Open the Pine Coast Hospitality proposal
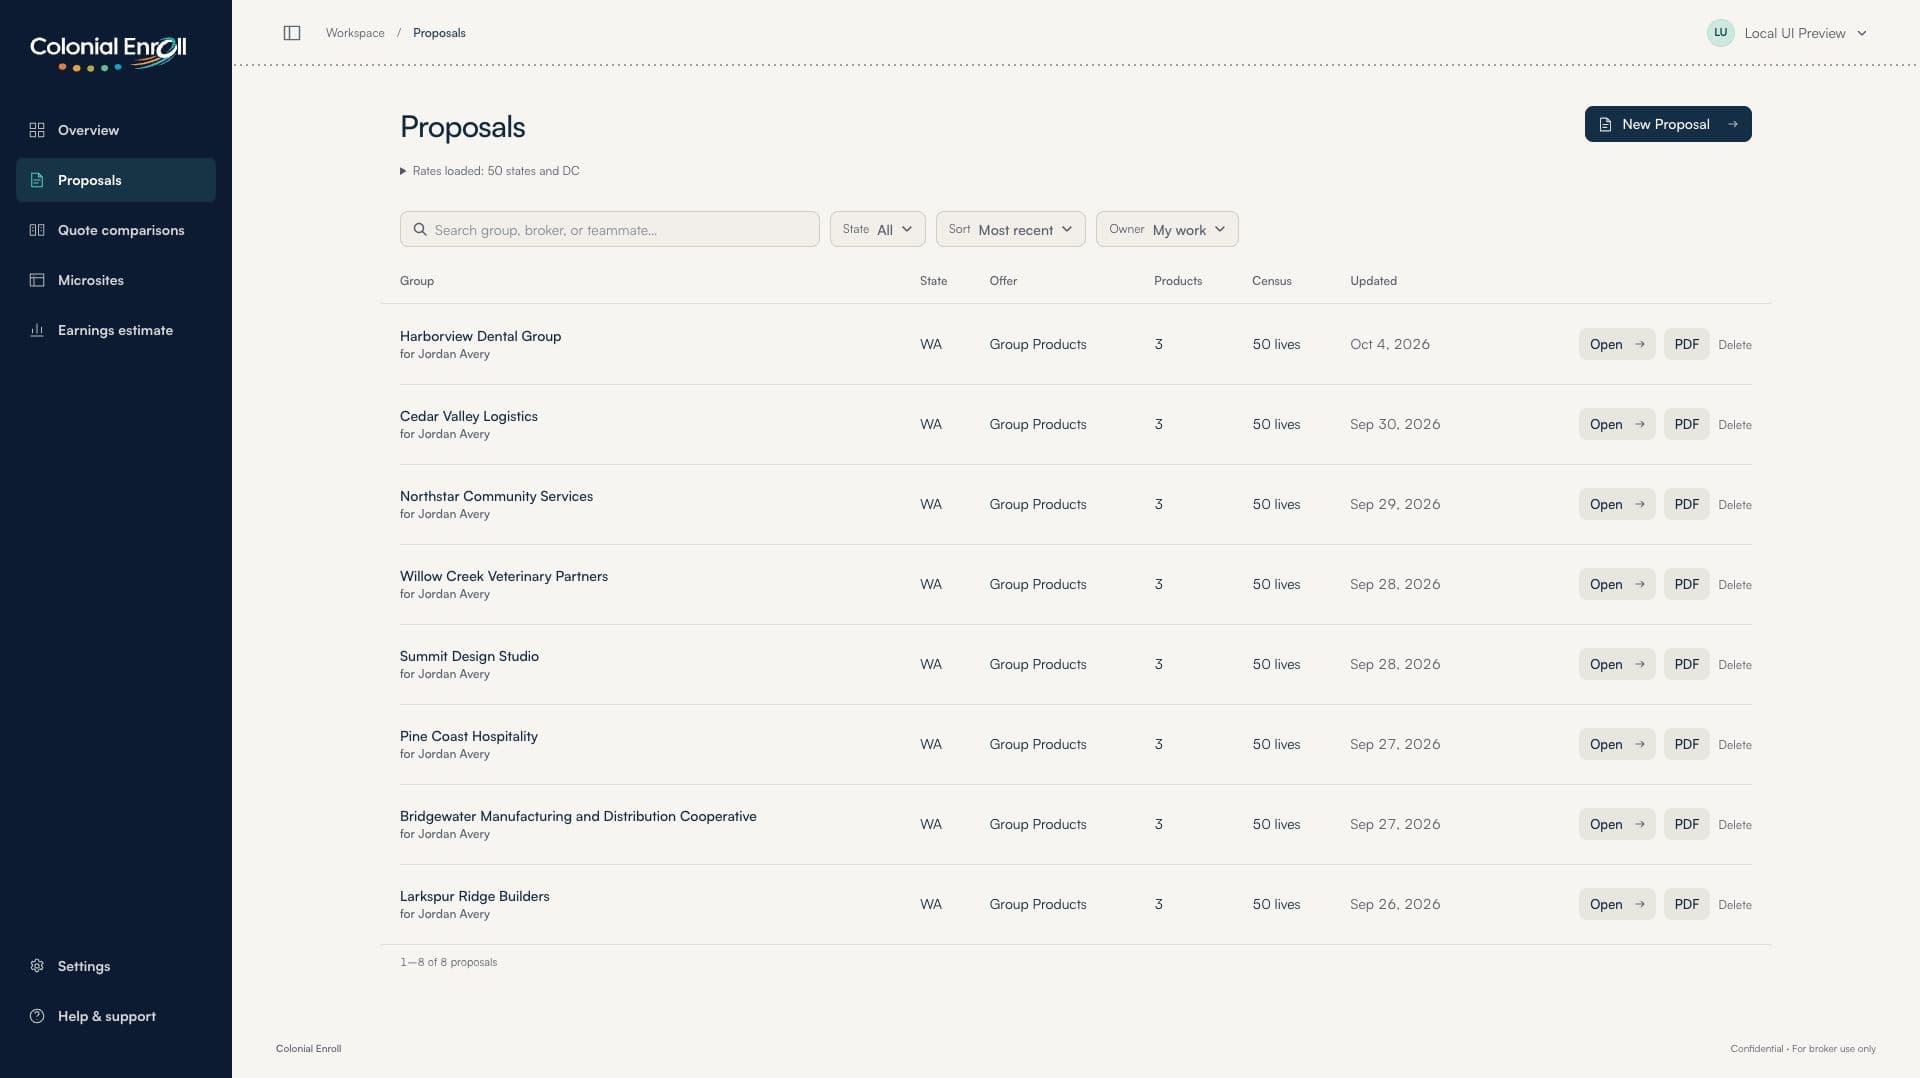The image size is (1920, 1078). 1617,744
